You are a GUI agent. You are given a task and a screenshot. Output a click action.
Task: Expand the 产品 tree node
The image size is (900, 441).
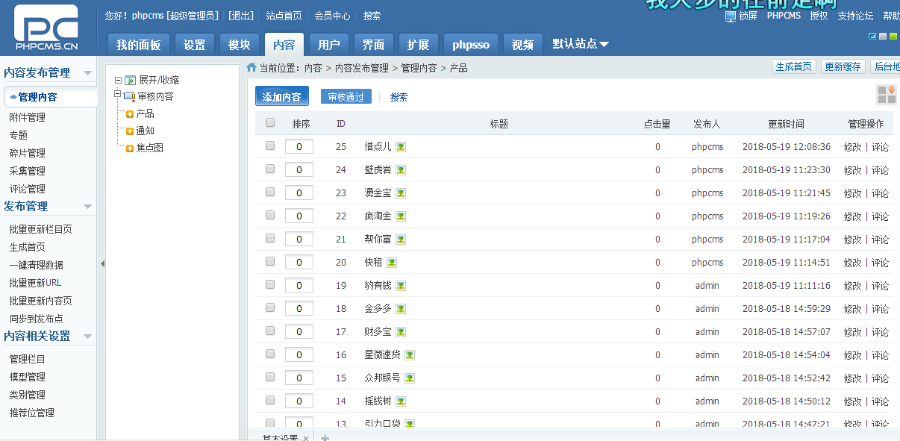129,114
